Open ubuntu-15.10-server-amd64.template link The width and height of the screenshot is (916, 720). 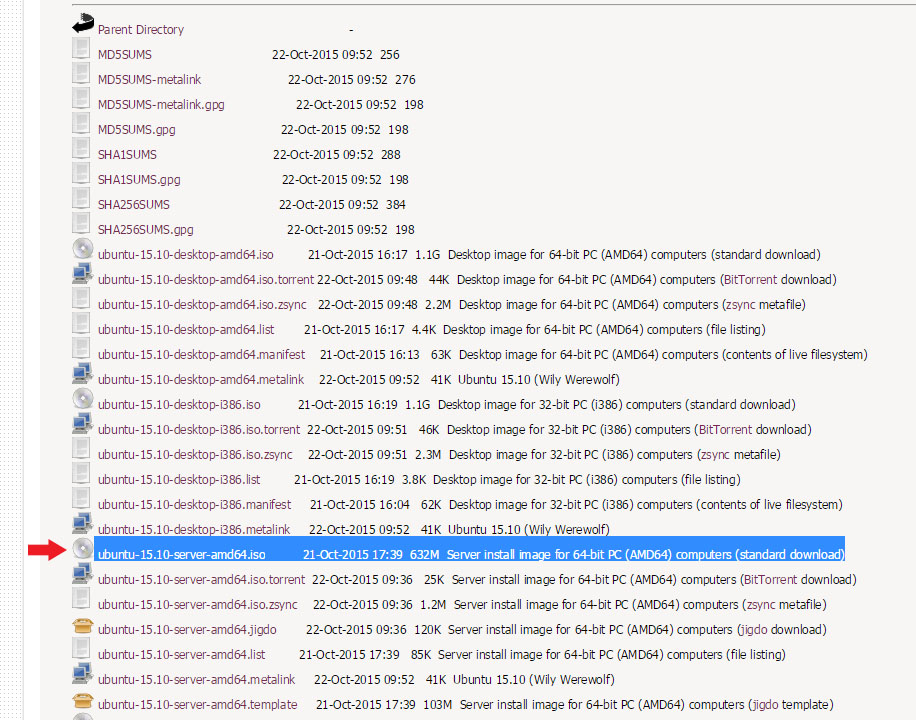coord(198,705)
